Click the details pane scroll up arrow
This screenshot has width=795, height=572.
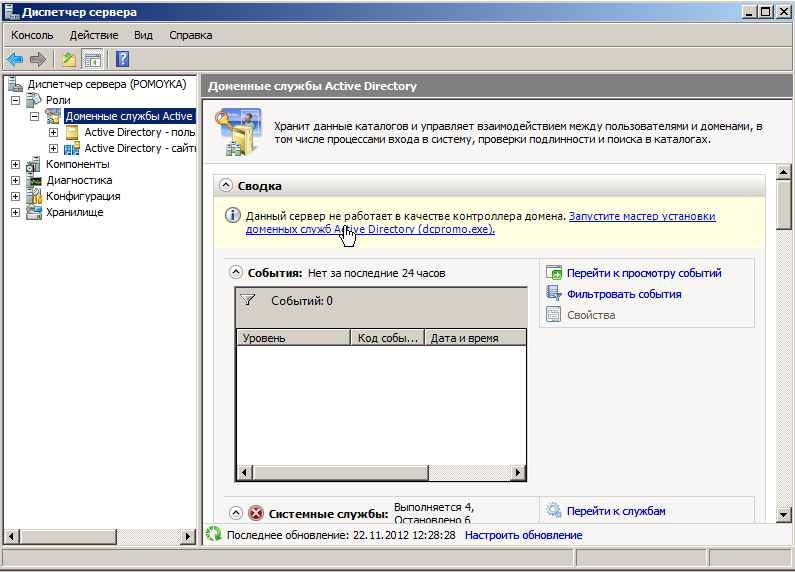click(x=783, y=172)
